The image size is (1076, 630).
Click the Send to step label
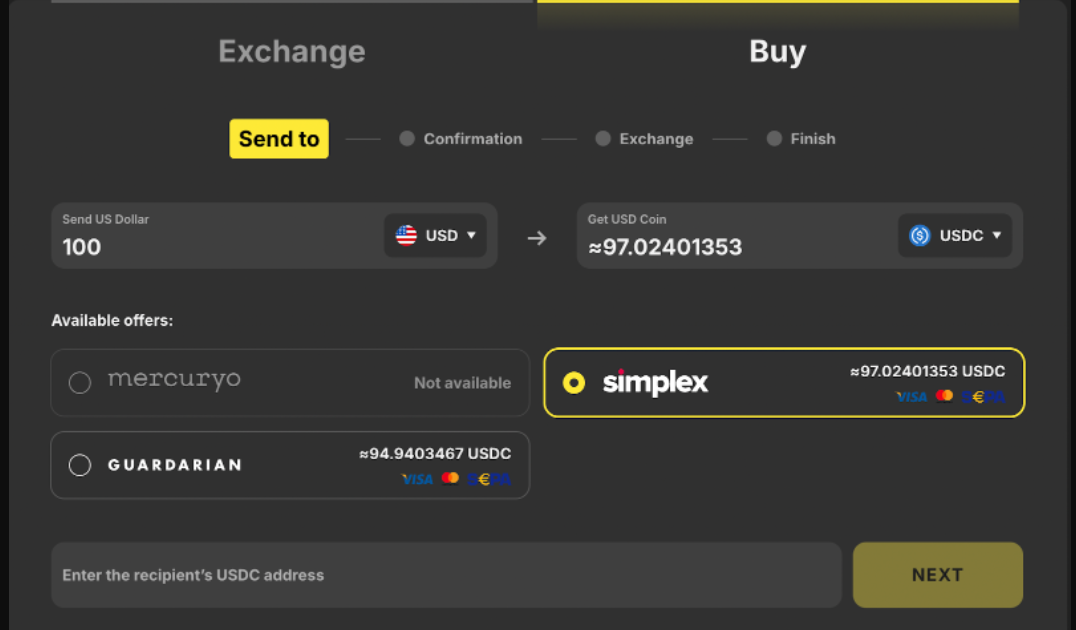point(279,139)
